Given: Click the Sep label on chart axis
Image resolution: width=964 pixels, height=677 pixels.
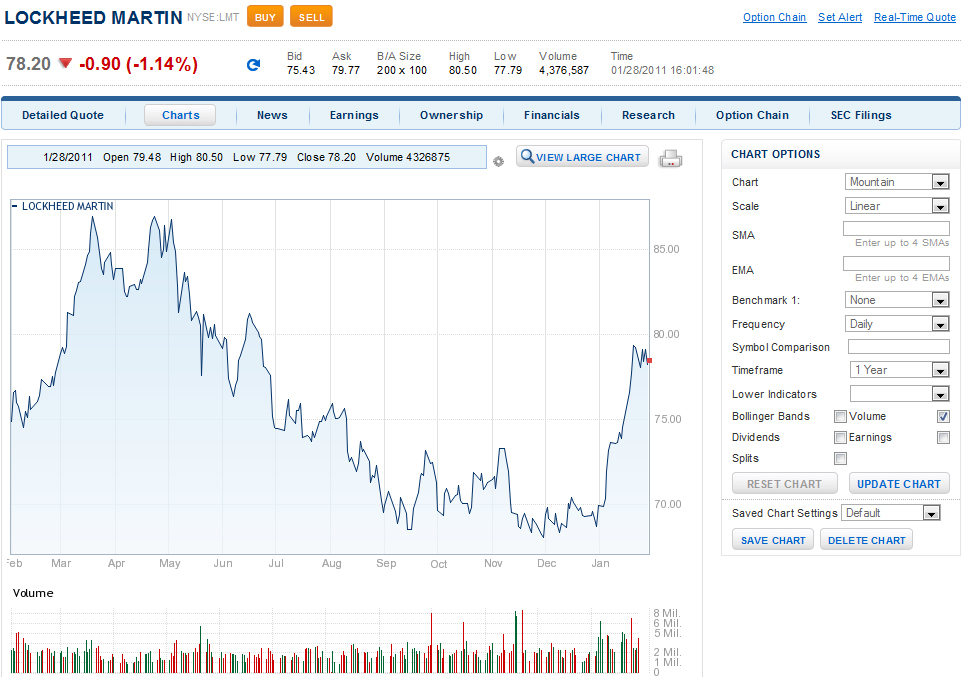Looking at the screenshot, I should tap(386, 563).
